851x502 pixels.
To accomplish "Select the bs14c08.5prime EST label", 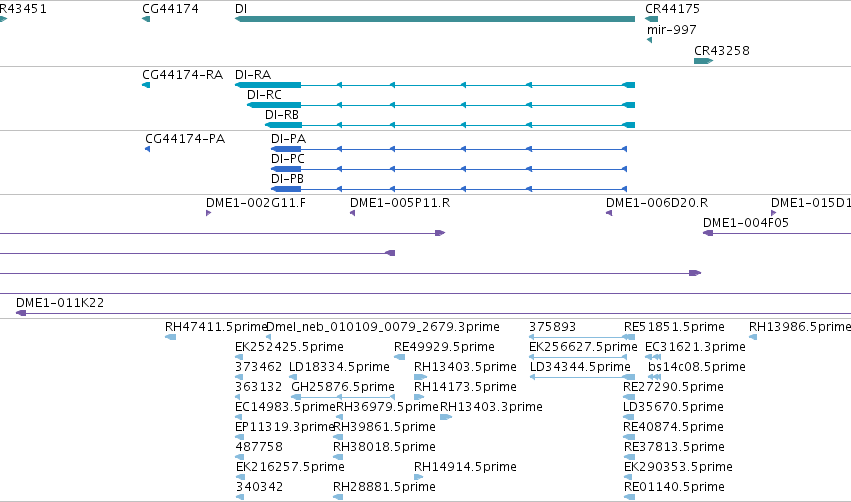I will (697, 367).
